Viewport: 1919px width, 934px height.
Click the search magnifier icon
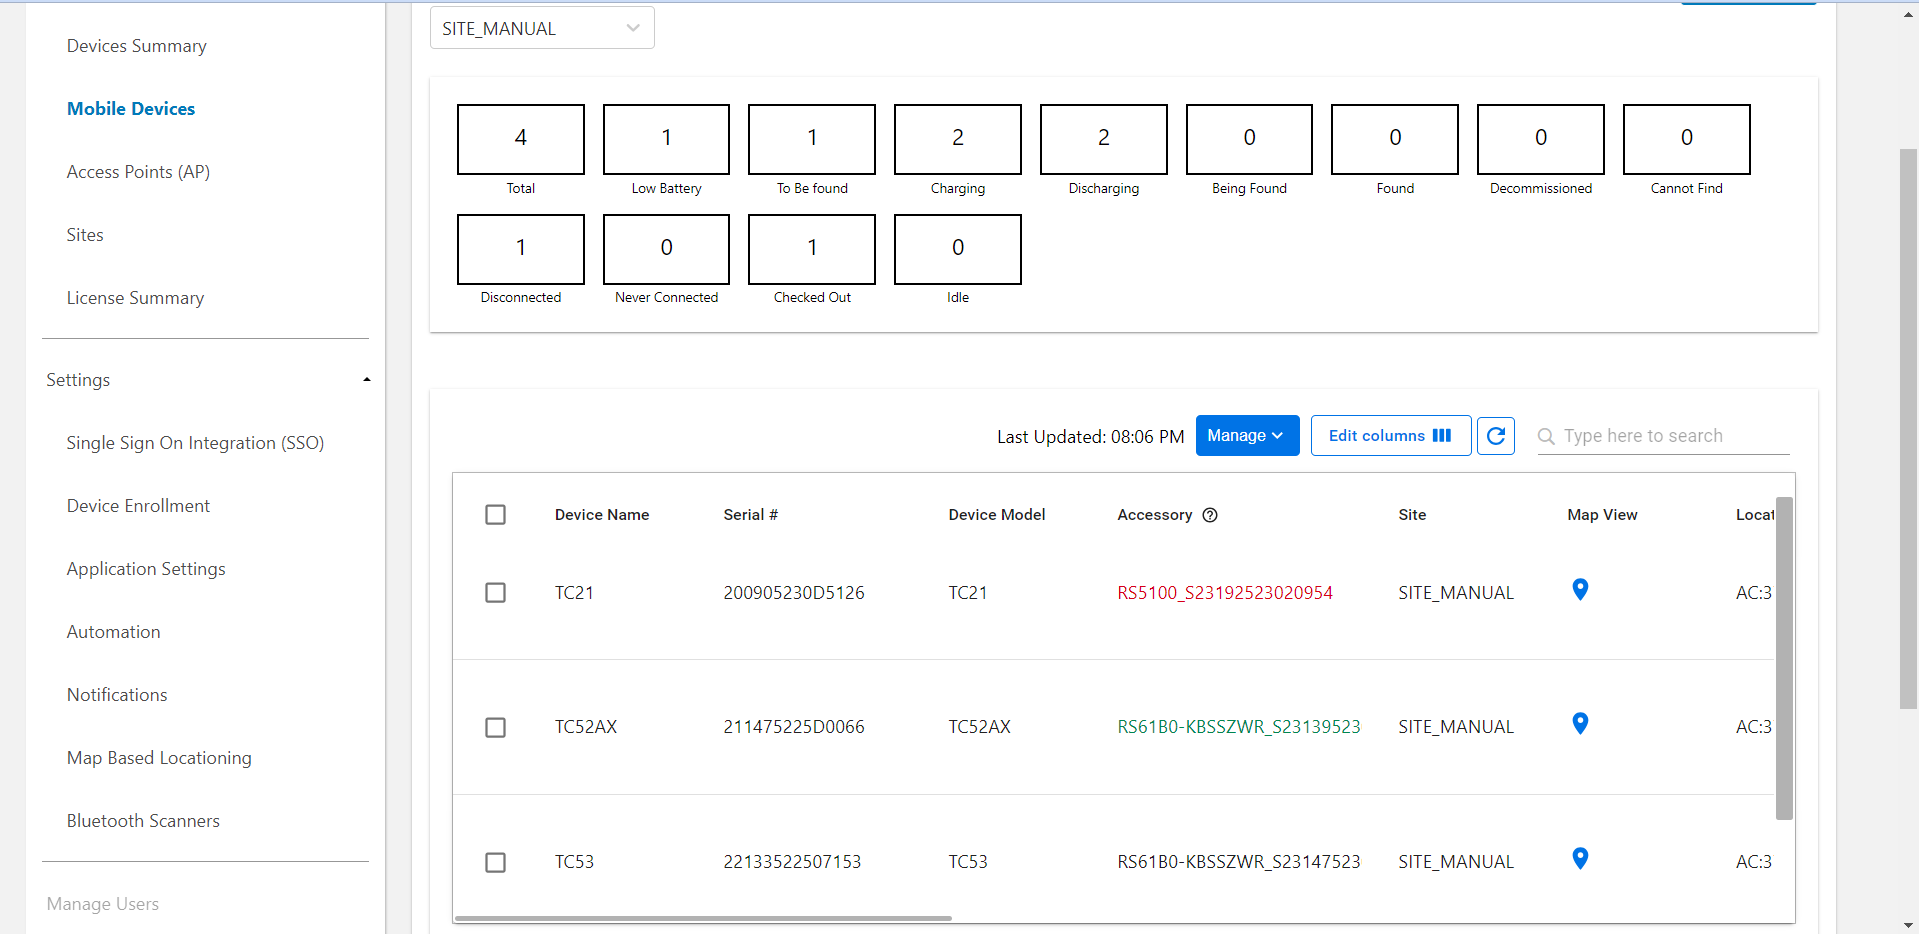(x=1546, y=436)
